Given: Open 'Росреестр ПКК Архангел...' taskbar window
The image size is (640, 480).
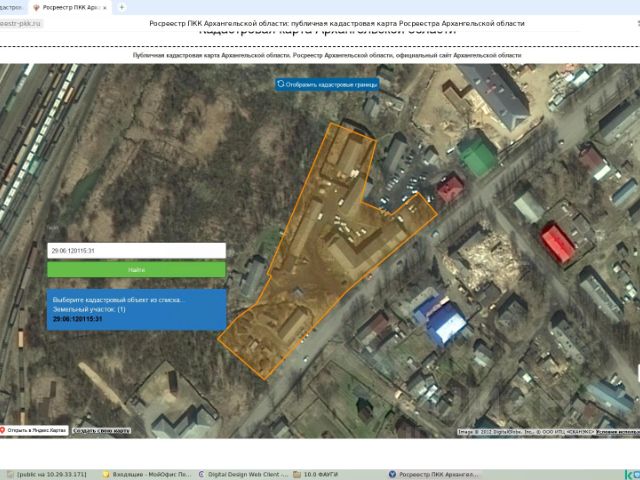Looking at the screenshot, I should tap(433, 474).
